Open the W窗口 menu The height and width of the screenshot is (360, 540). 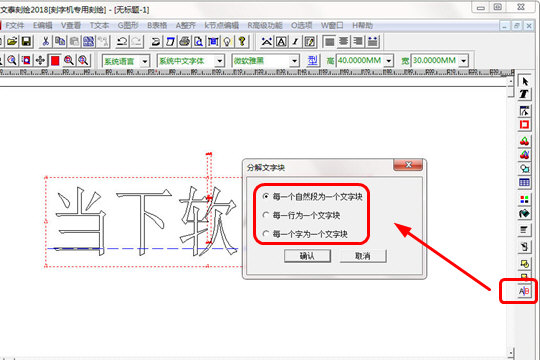[x=332, y=25]
